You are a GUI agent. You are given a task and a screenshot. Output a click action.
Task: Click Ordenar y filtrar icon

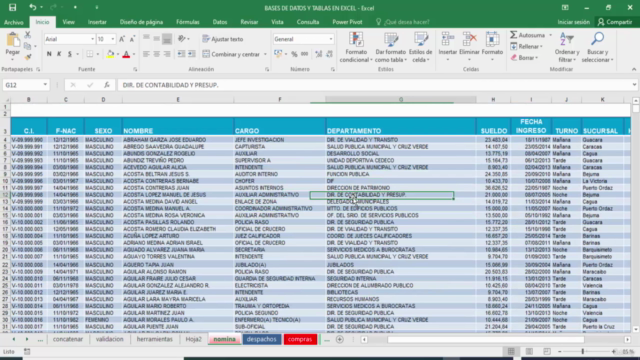(x=567, y=40)
